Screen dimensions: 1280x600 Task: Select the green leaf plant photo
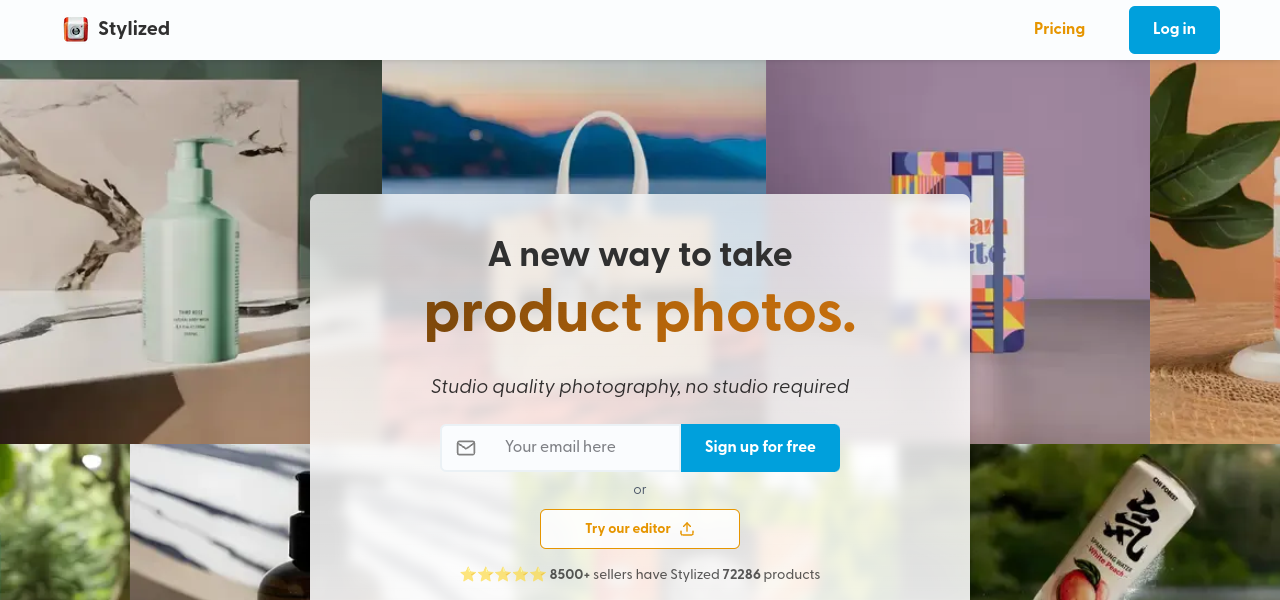[x=1215, y=252]
